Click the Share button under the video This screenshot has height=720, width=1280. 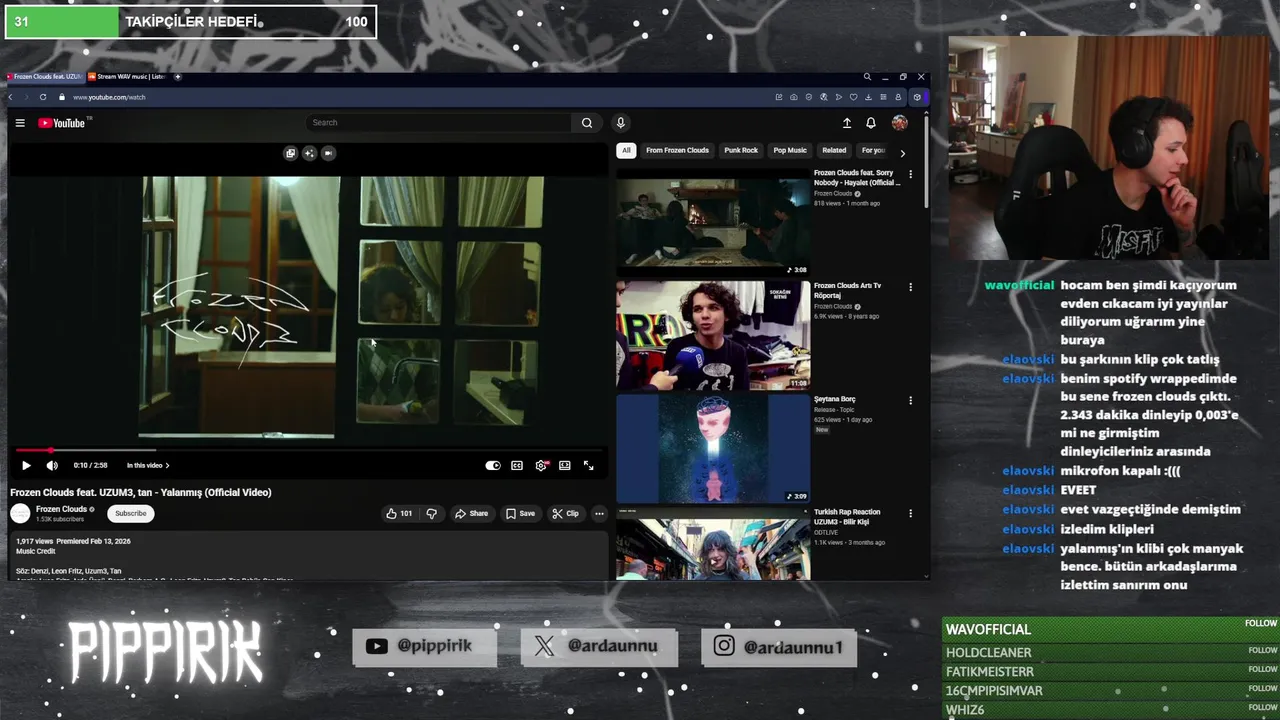click(471, 513)
